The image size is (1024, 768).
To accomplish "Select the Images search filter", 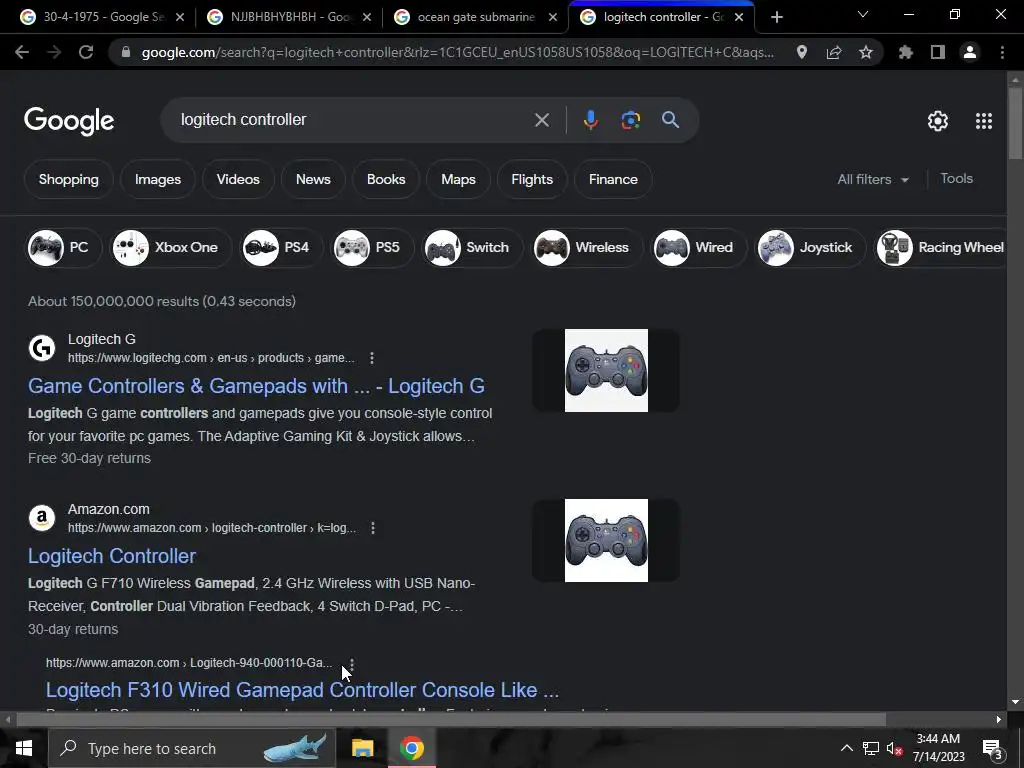I will tap(158, 179).
